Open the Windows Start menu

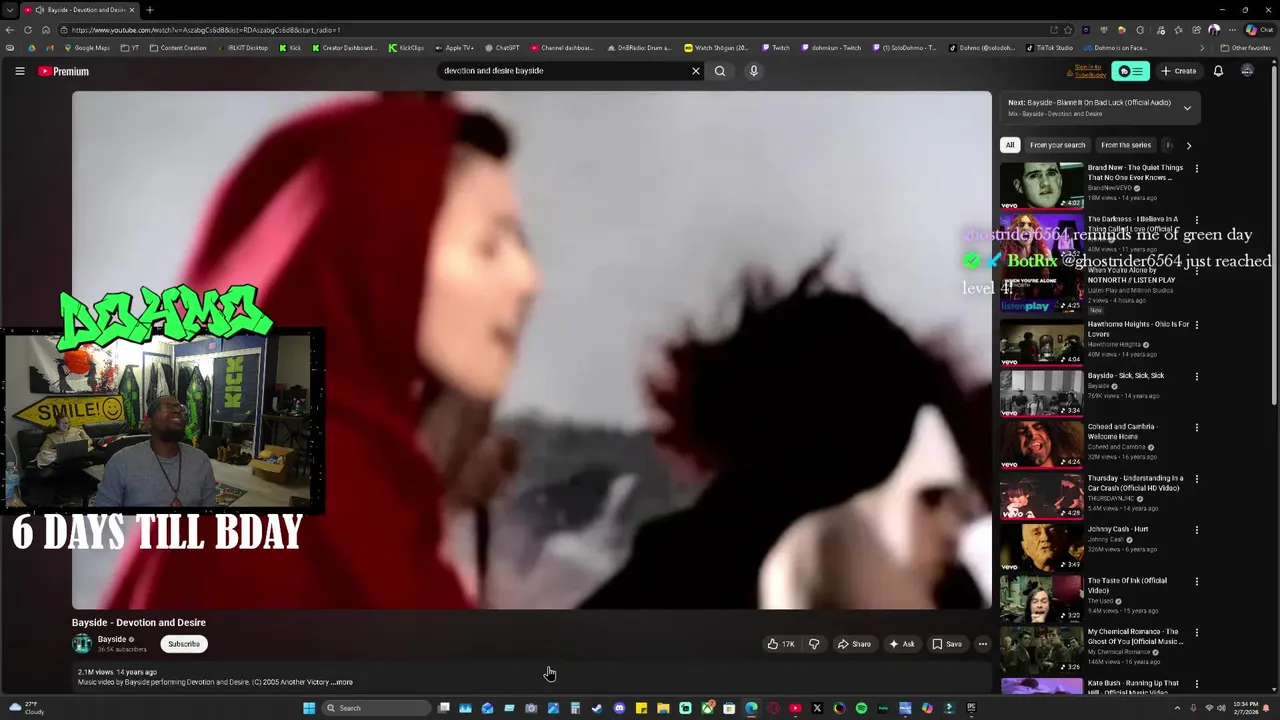tap(309, 708)
